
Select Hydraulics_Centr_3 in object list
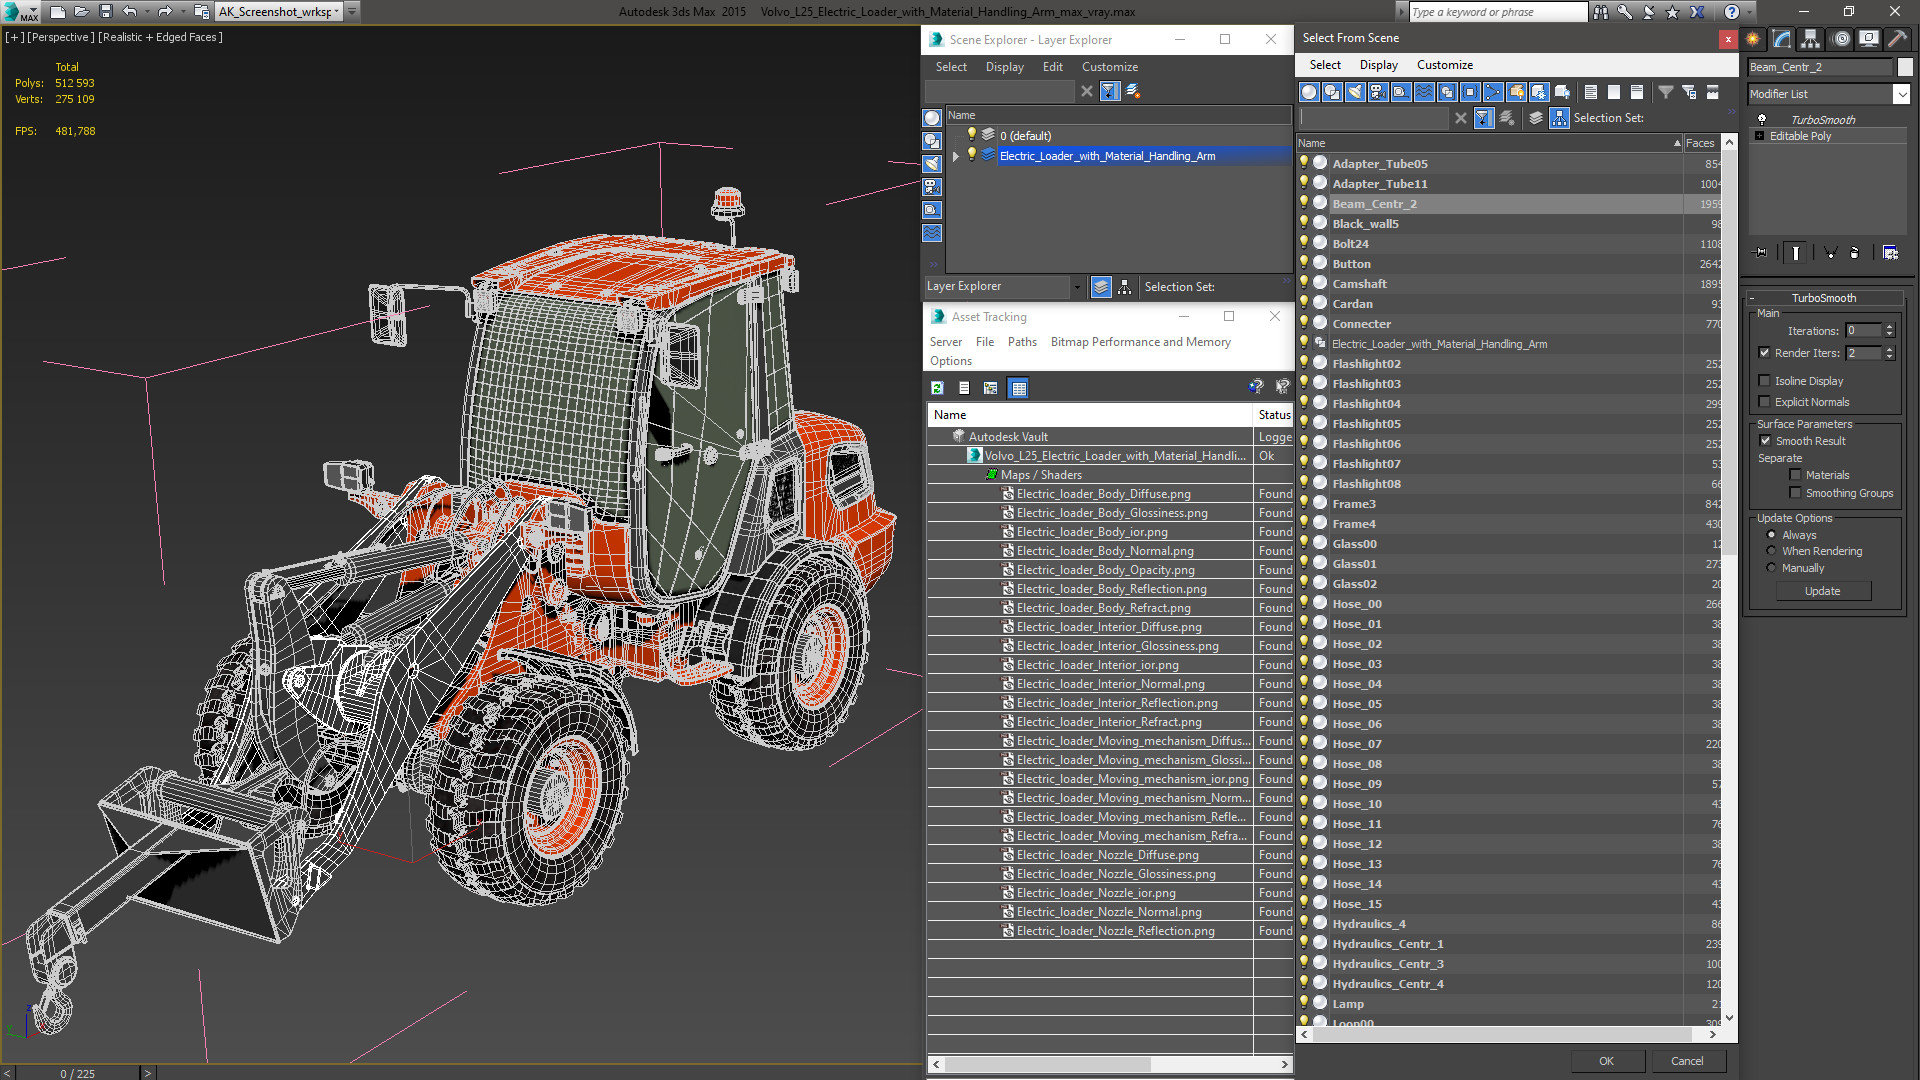[x=1388, y=964]
